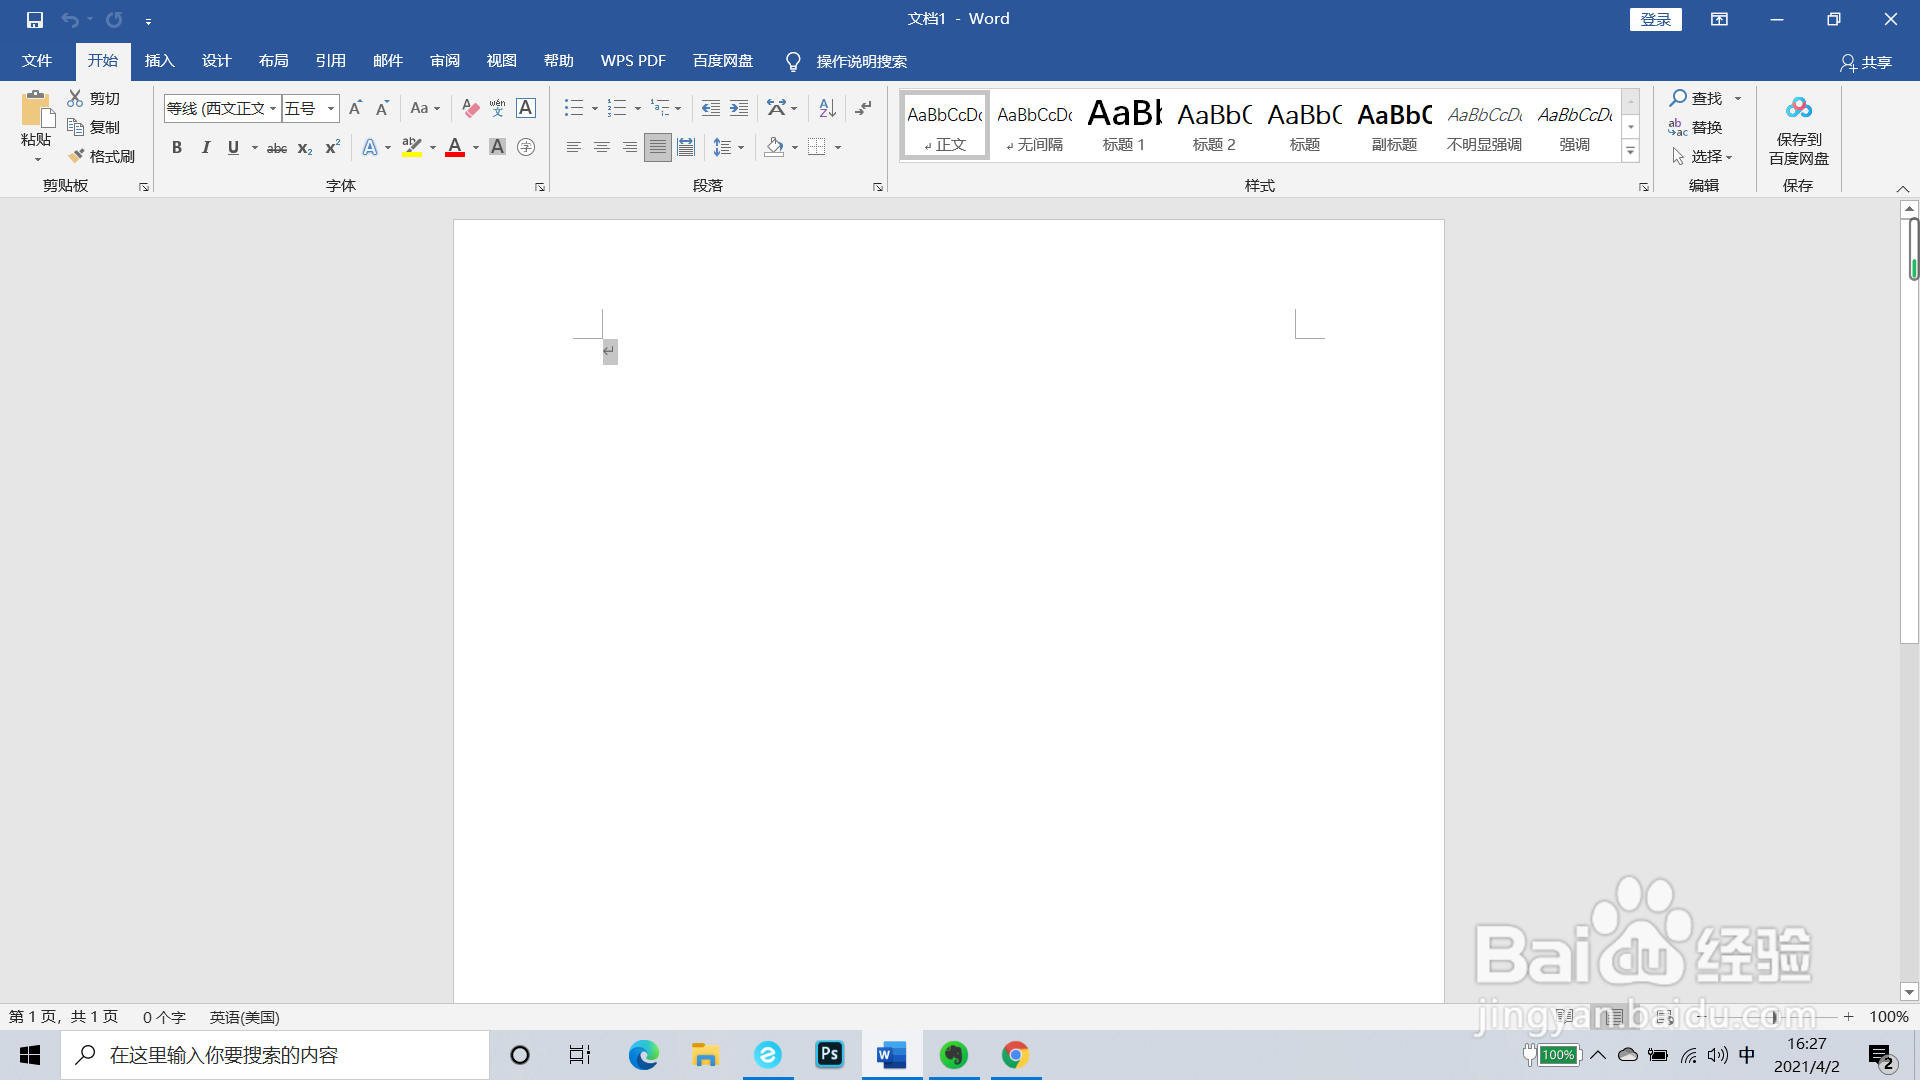The width and height of the screenshot is (1920, 1080).
Task: Click the Format Painter (格式刷) icon
Action: [77, 156]
